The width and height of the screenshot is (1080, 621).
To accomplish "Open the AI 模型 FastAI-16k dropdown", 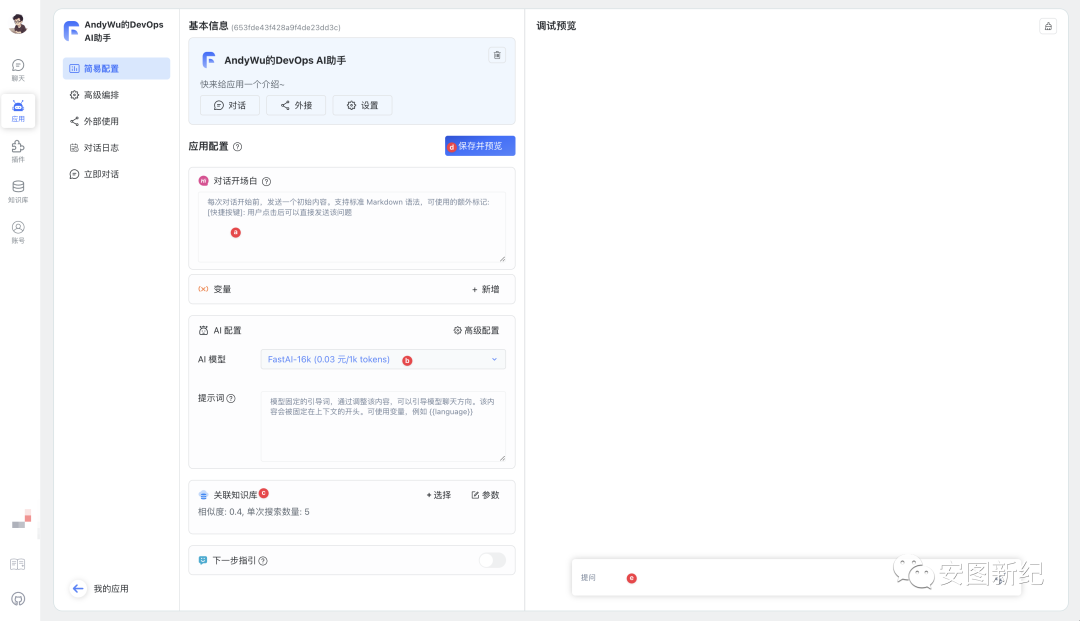I will pos(383,359).
